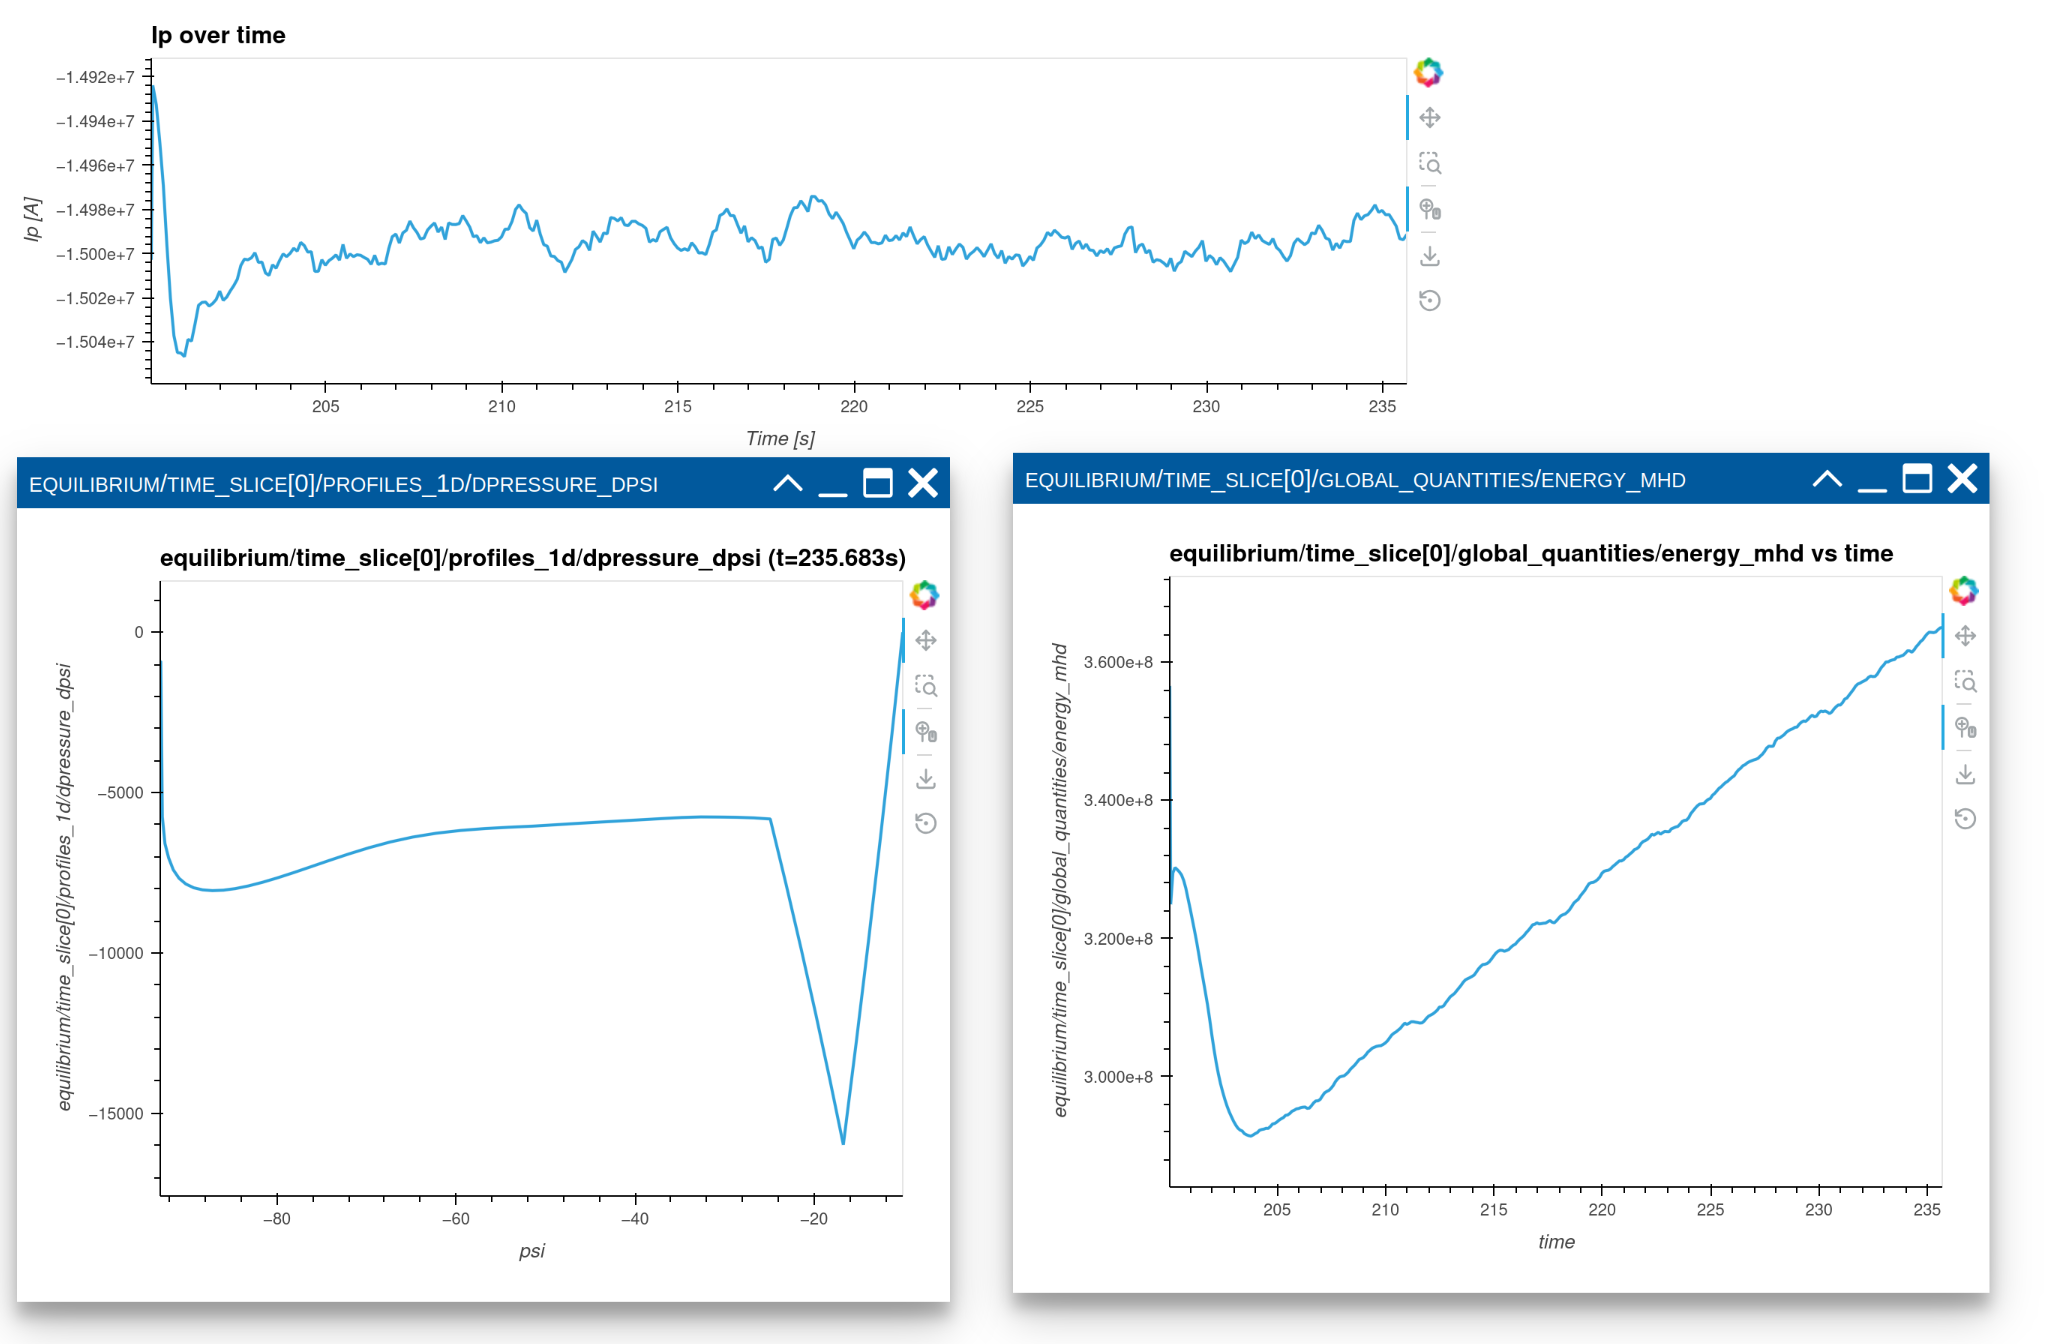Reset the dpressure_dpsi plot view
Viewport: 2049px width, 1344px height.
925,823
